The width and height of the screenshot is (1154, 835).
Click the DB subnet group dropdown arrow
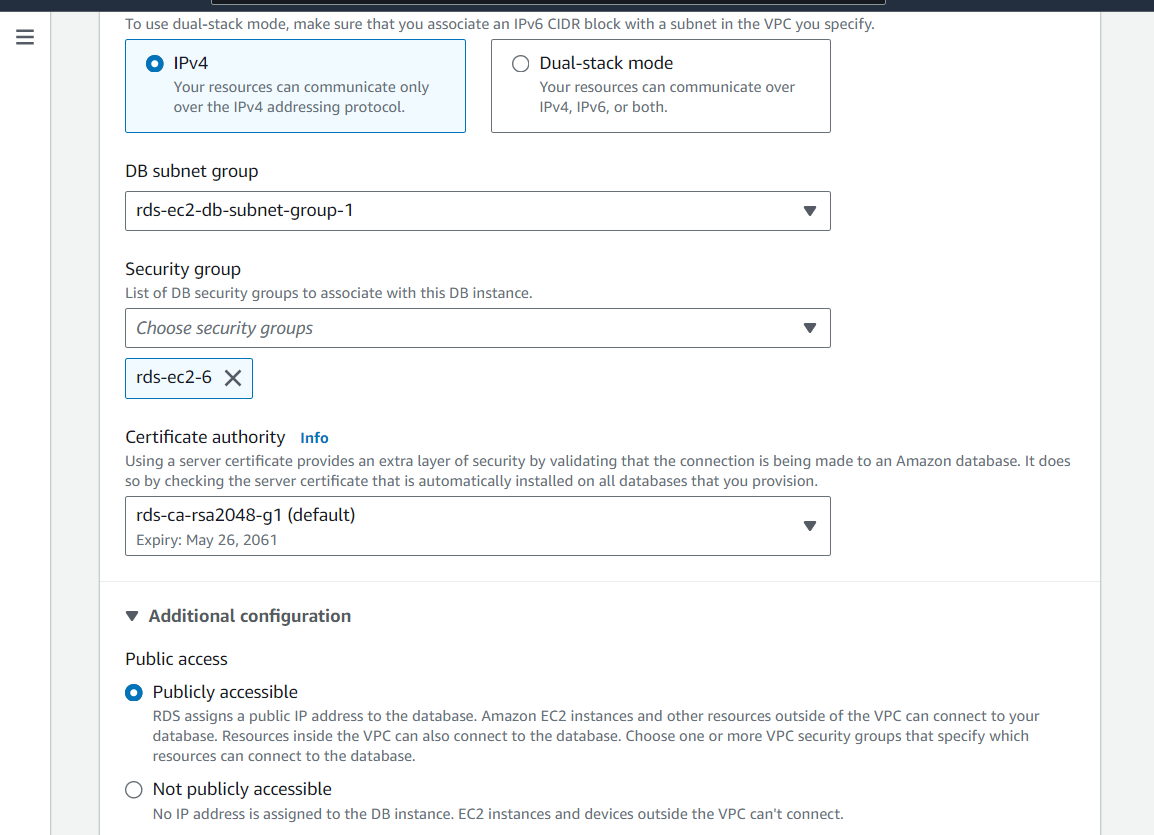coord(809,211)
